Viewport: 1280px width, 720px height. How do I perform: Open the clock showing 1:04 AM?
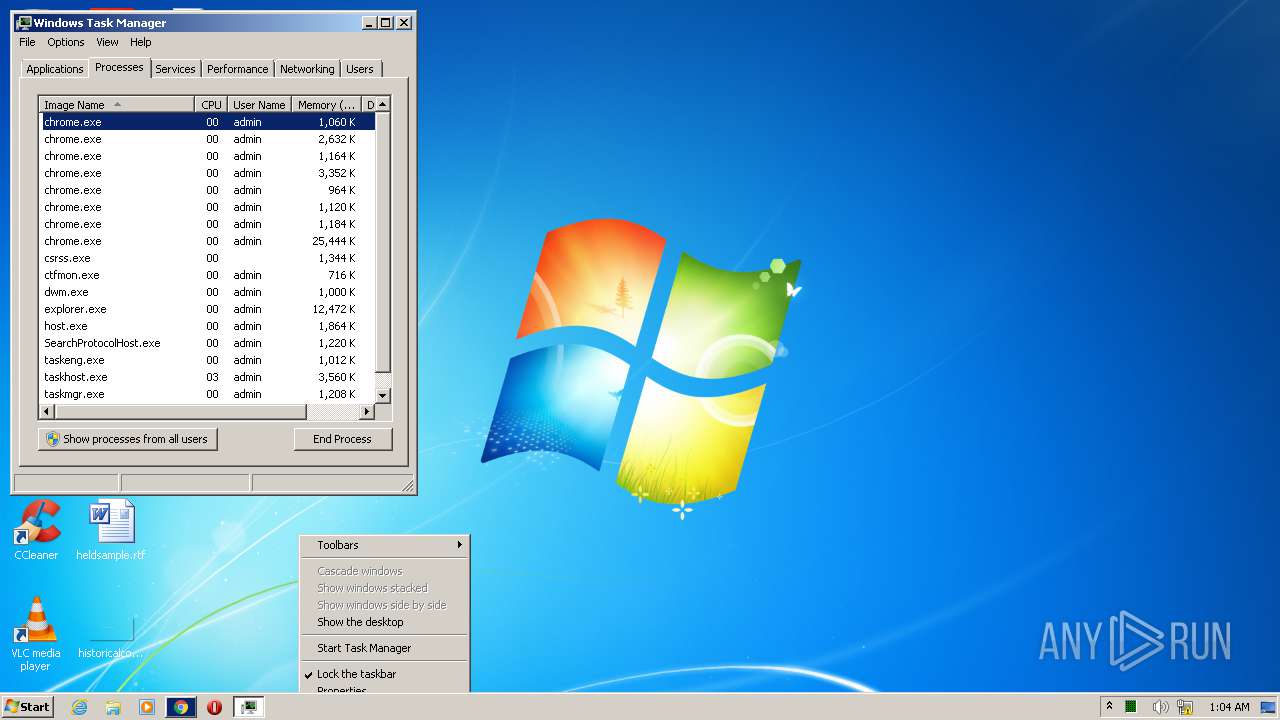tap(1229, 707)
